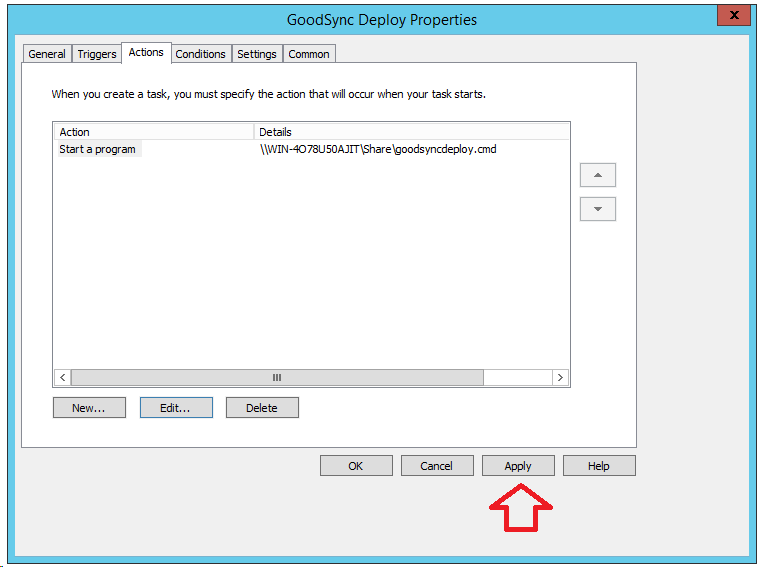This screenshot has width=758, height=567.
Task: Click the Details column header
Action: (x=412, y=132)
